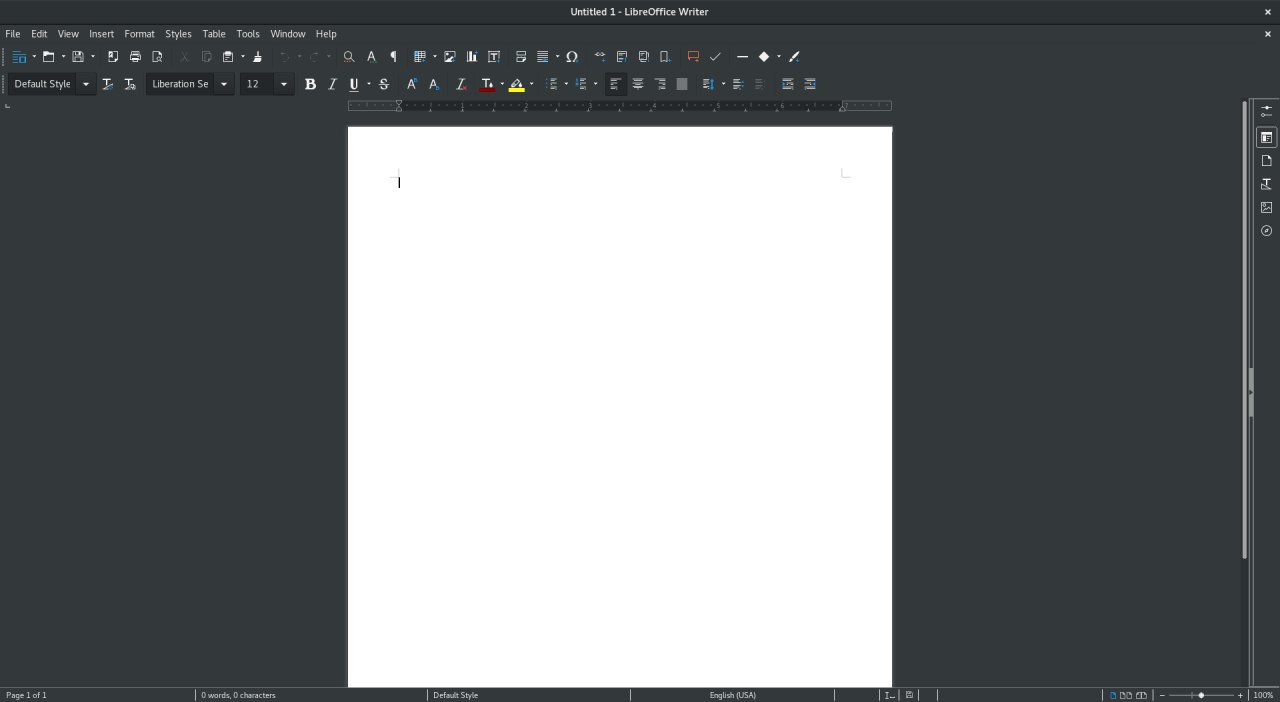The height and width of the screenshot is (702, 1280).
Task: Click the Spelling check icon
Action: tap(371, 57)
